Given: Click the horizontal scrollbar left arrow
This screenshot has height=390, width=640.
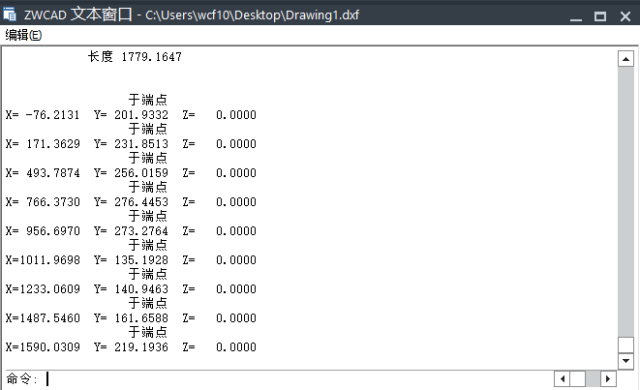Looking at the screenshot, I should tap(562, 379).
